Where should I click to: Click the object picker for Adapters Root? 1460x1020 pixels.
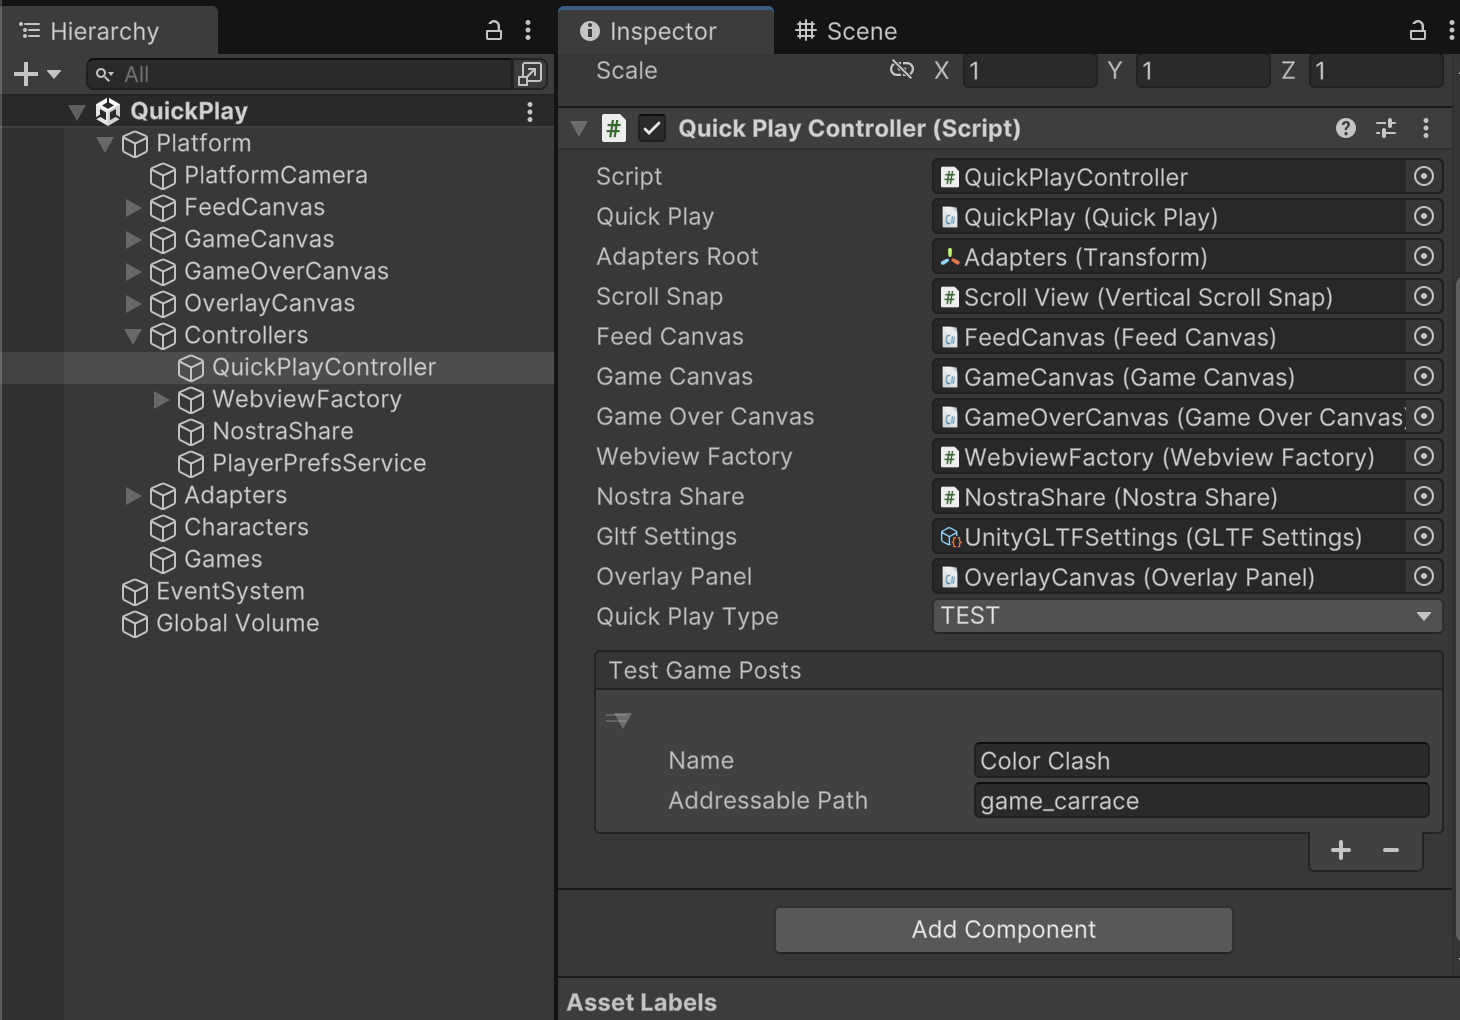tap(1424, 257)
